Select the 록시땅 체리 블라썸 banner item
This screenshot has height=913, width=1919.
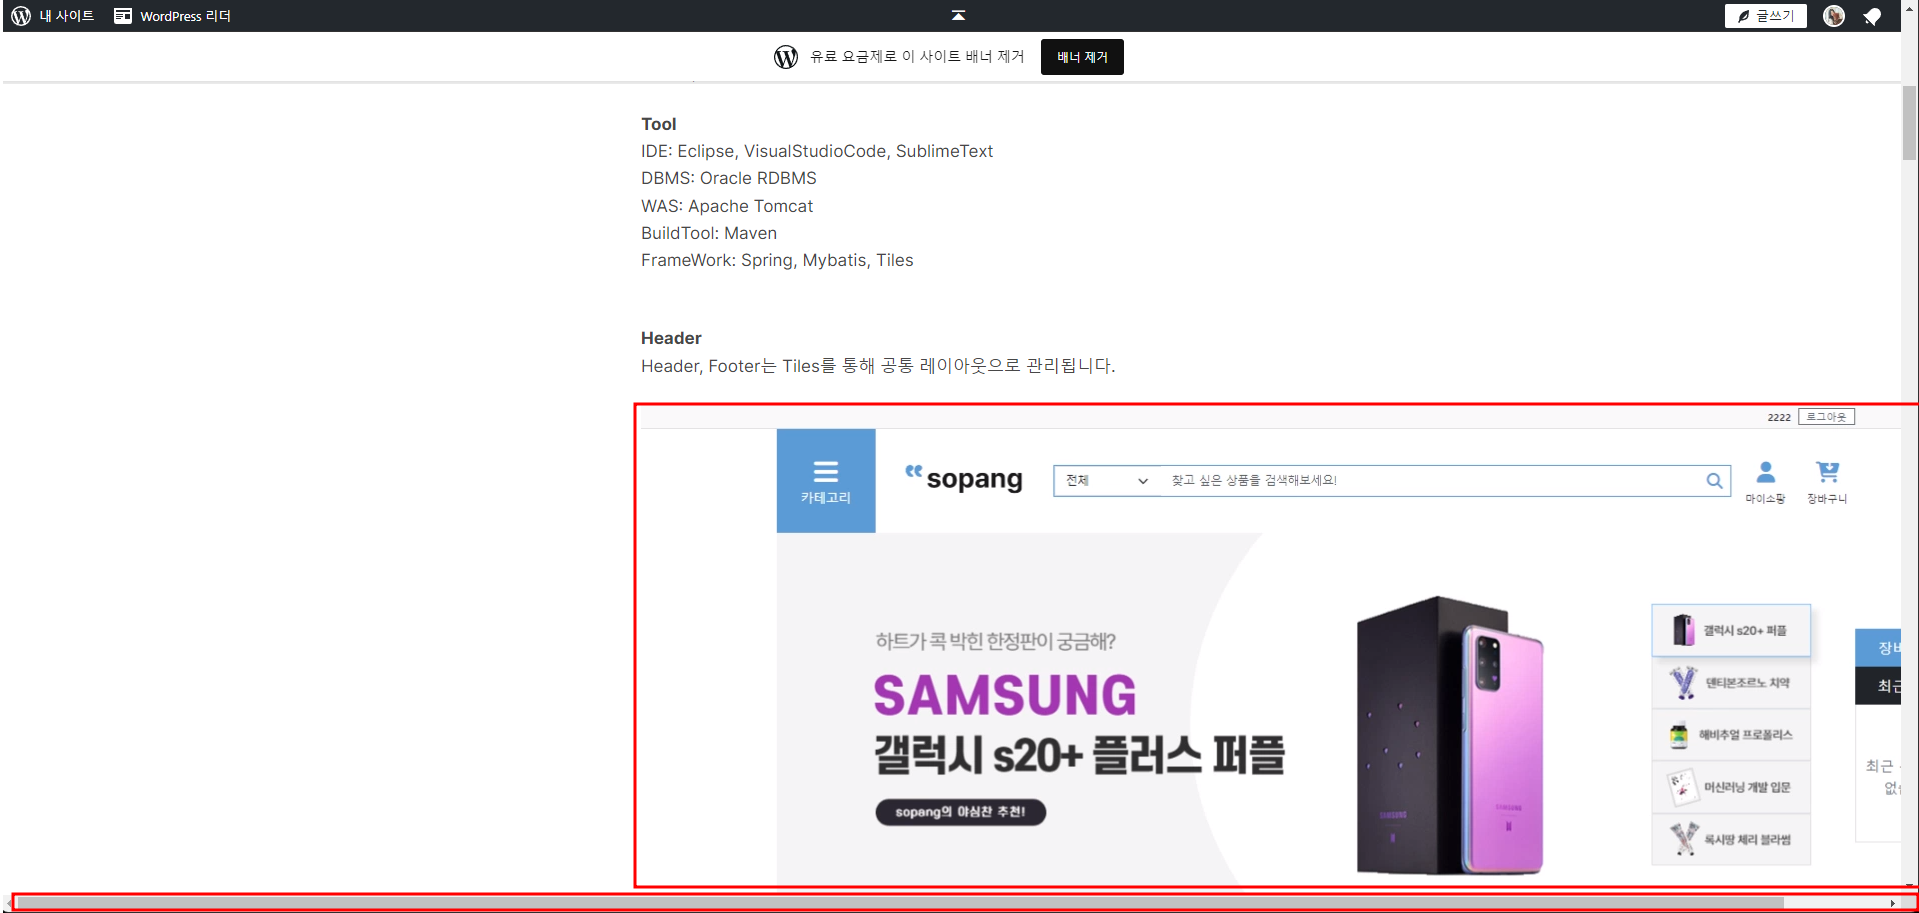pyautogui.click(x=1731, y=839)
